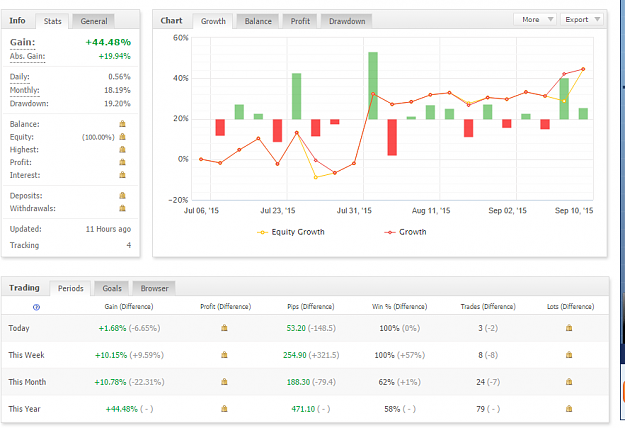
Task: Click the lowest Equity Growth yellow point
Action: tap(316, 177)
